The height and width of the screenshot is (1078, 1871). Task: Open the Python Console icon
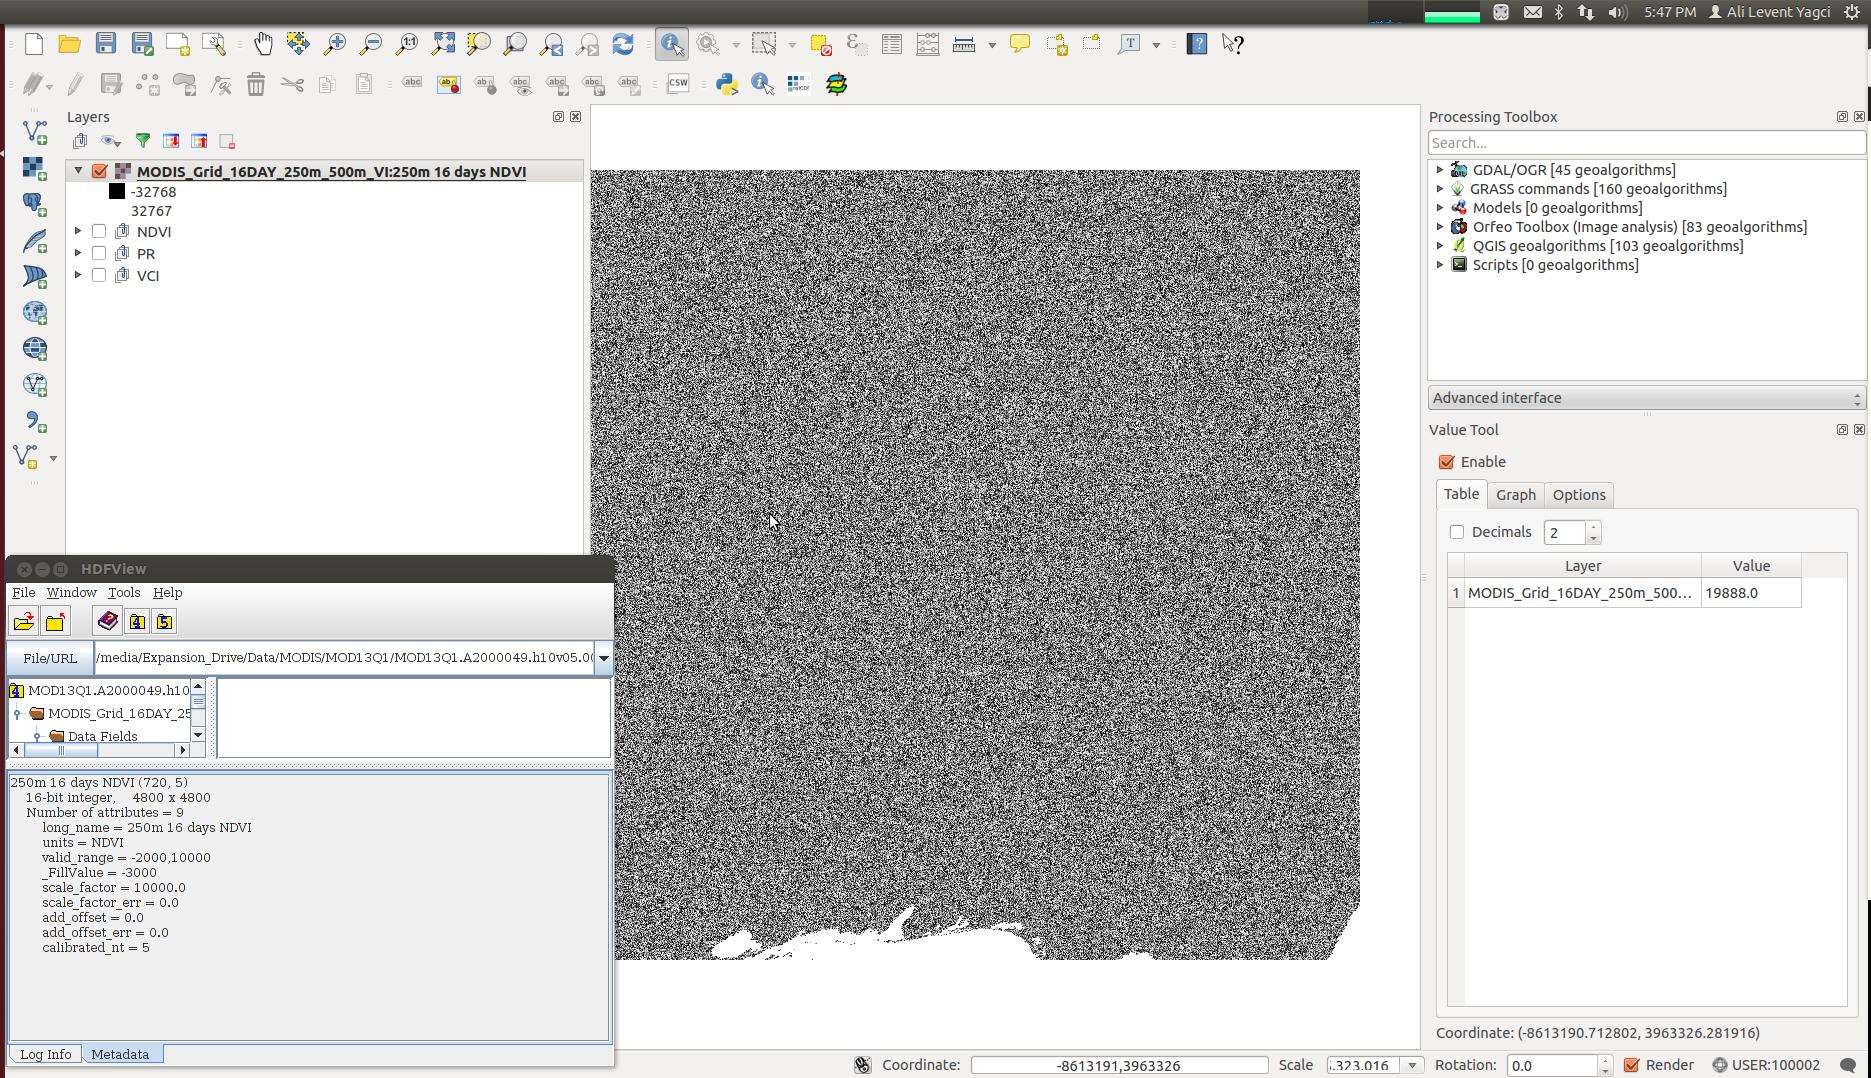tap(727, 84)
